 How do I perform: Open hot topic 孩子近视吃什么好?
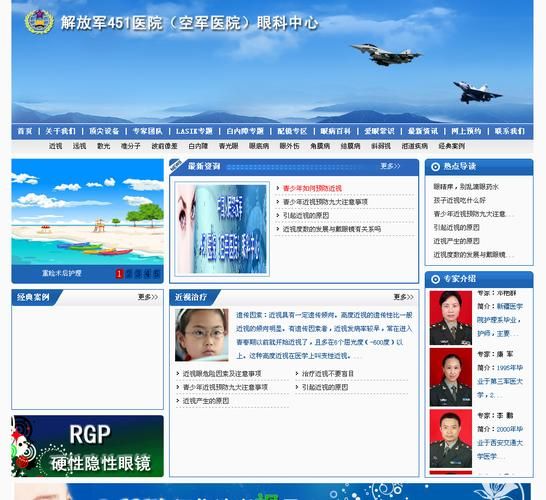459,200
